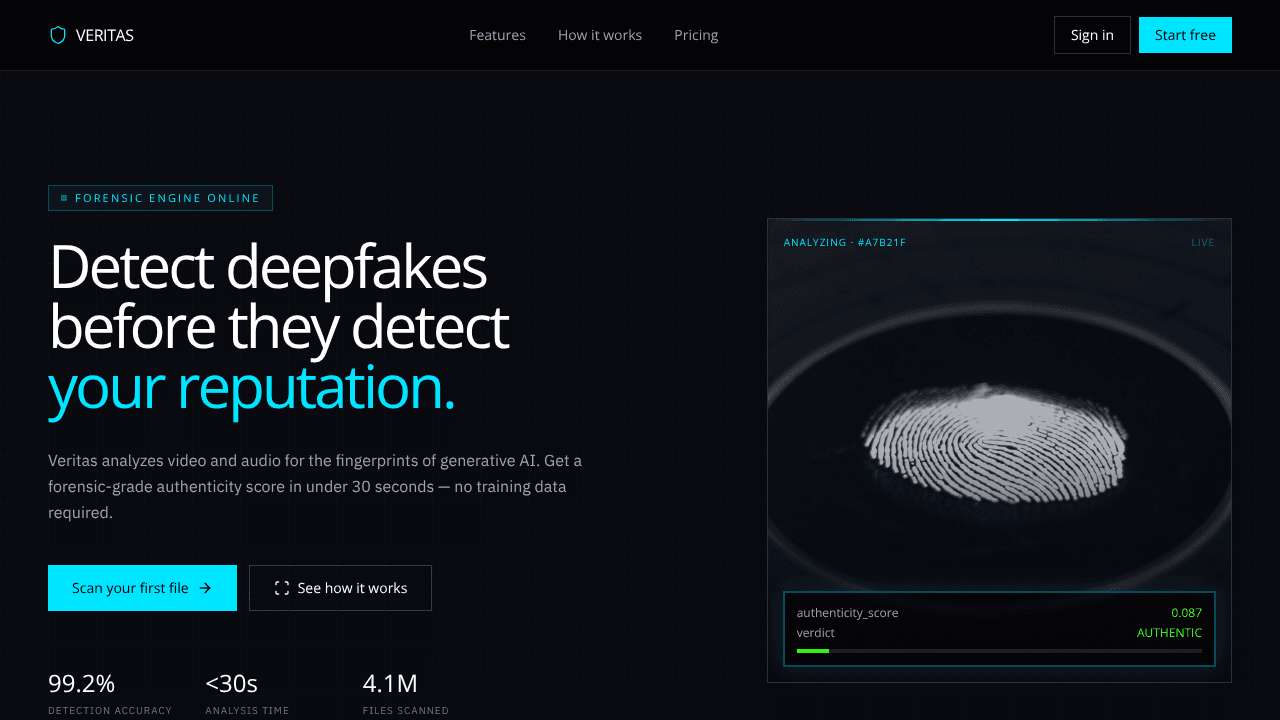Click the Veritas shield logo icon

[58, 35]
